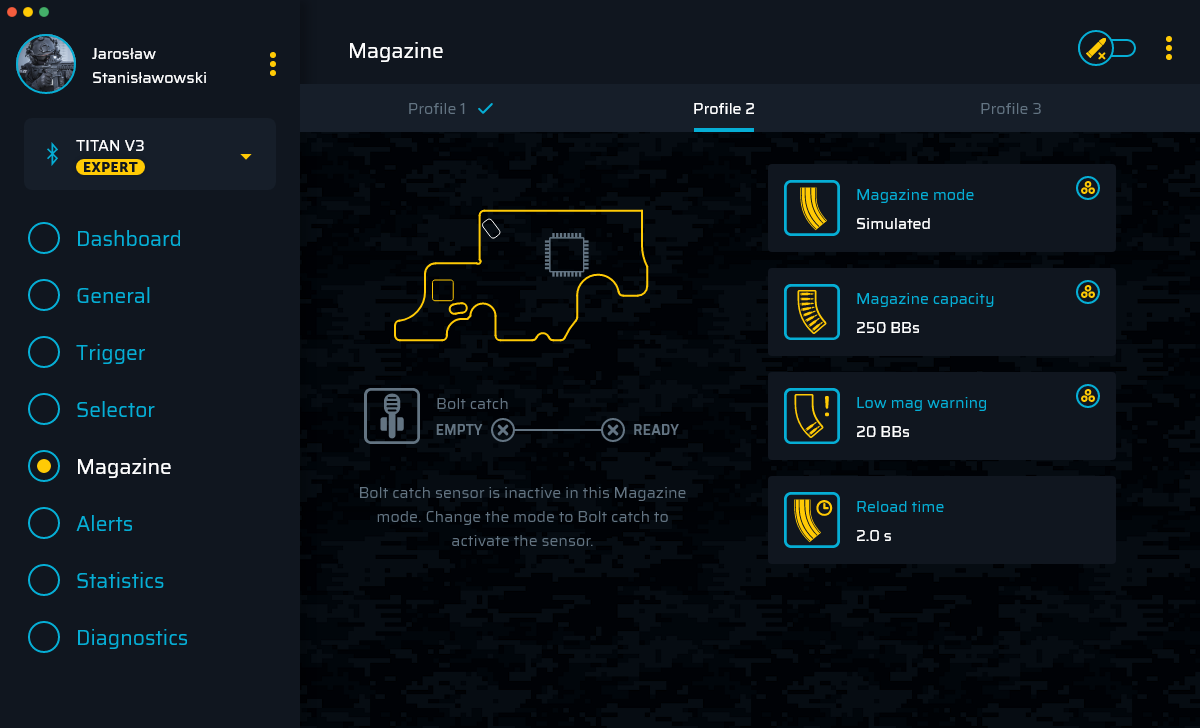Click the Low mag warning icon
Screen dimensions: 1200x728
point(812,416)
